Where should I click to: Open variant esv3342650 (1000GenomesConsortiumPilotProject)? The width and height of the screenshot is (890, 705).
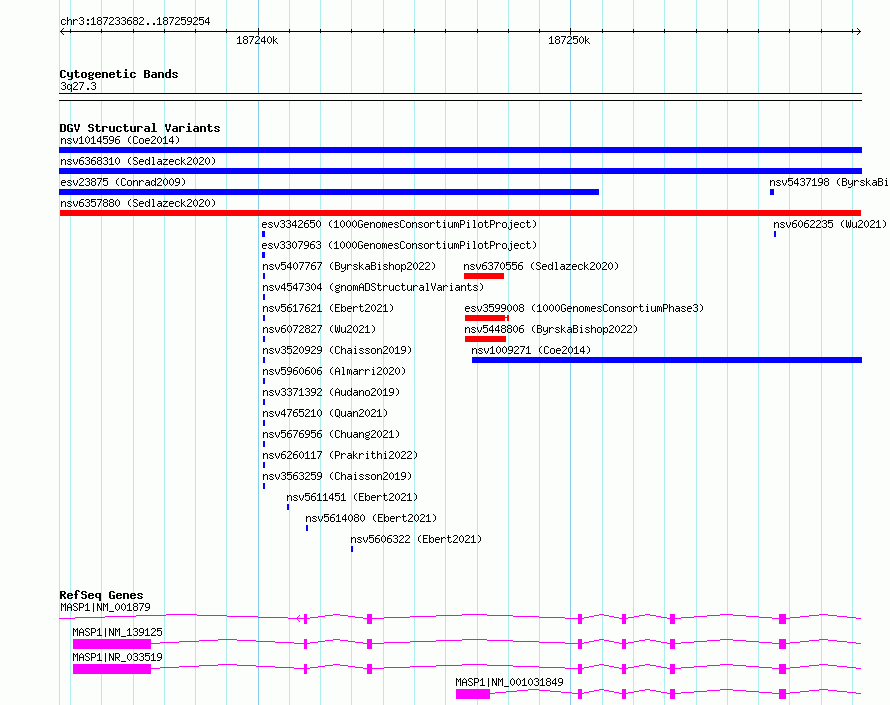[399, 224]
